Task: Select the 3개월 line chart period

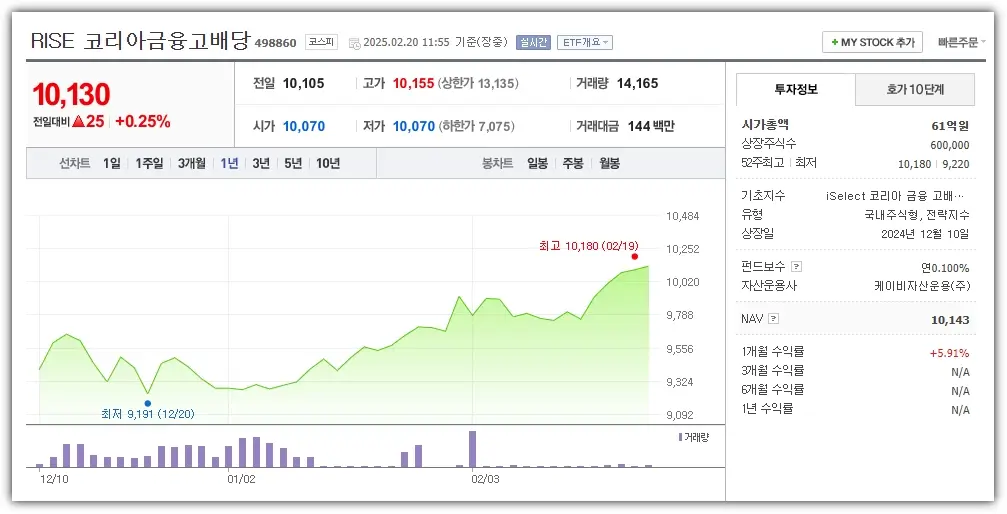Action: pyautogui.click(x=191, y=163)
